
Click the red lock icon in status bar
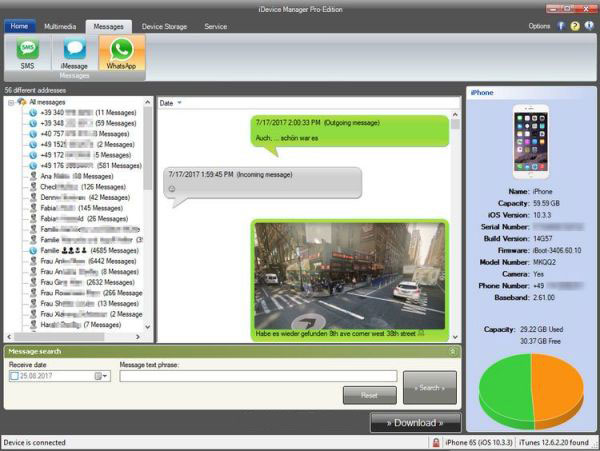[x=435, y=443]
